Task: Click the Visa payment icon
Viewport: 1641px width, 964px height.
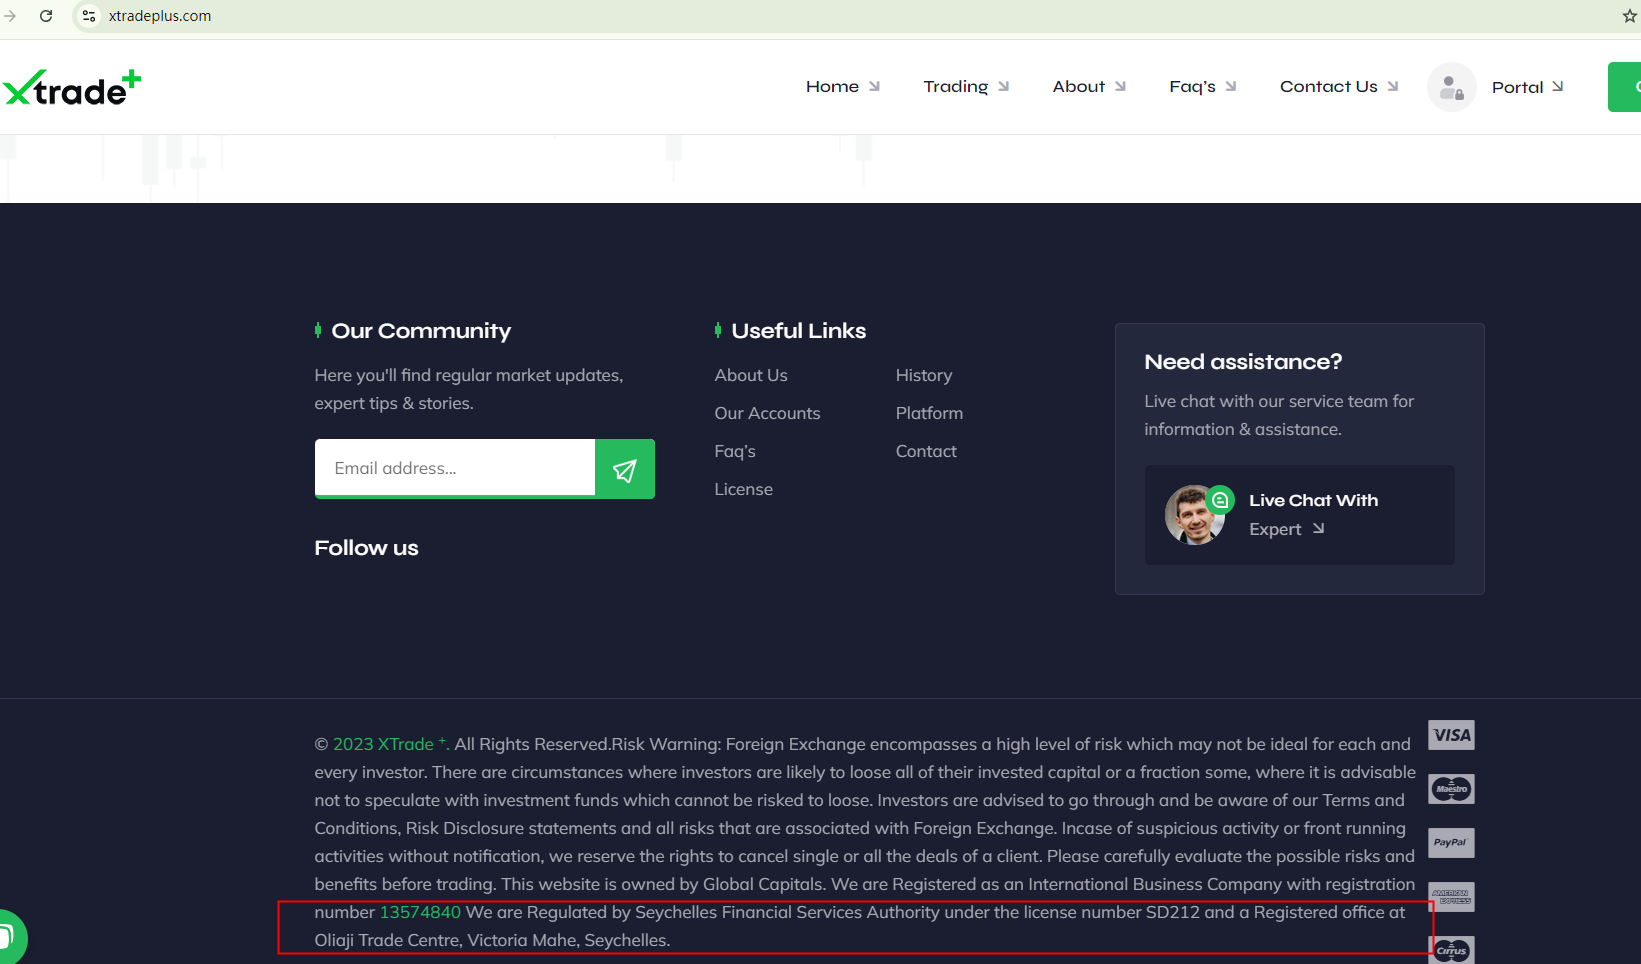Action: coord(1451,735)
